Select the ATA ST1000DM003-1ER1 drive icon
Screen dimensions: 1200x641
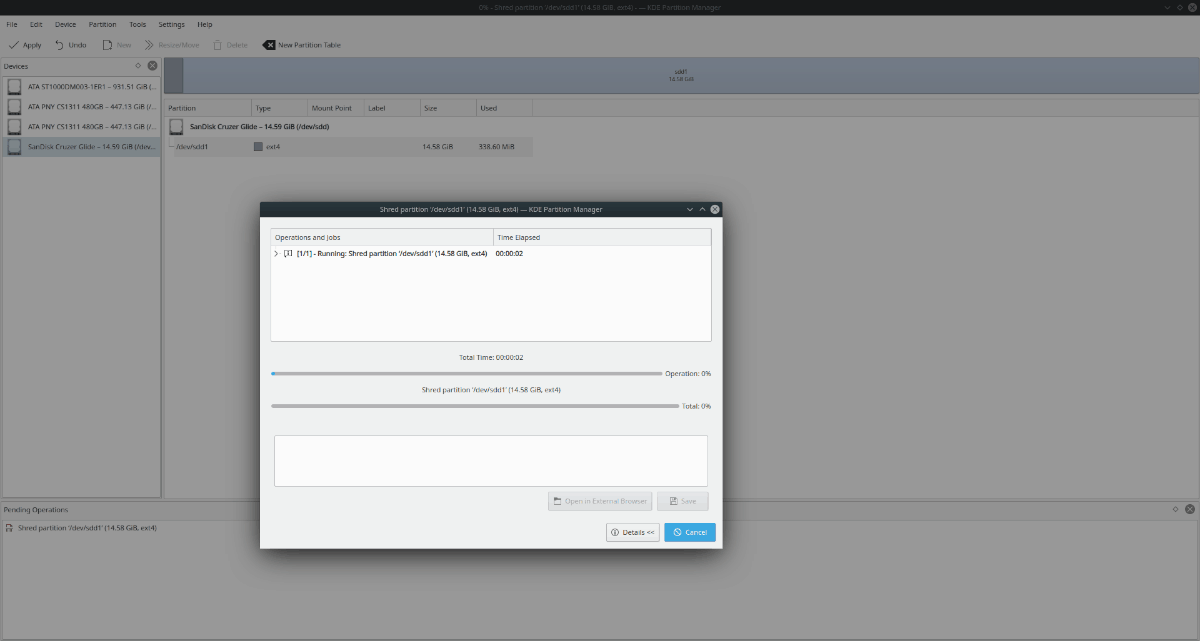coord(13,86)
